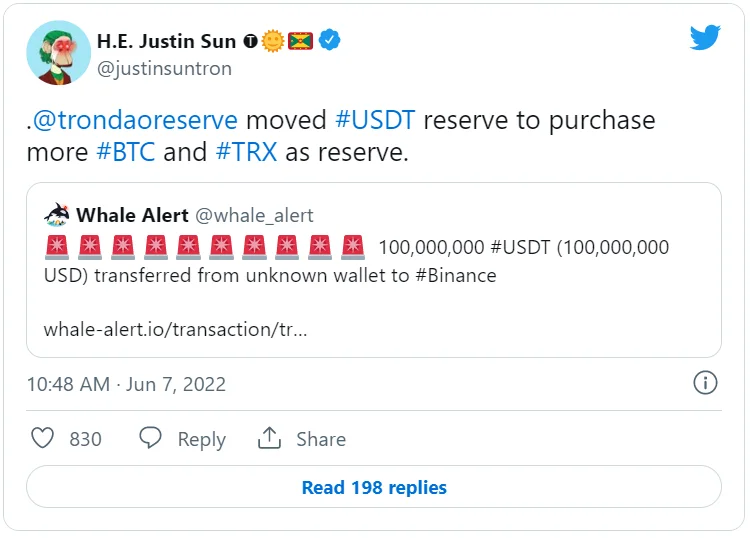Like the tweet with heart icon

(42, 439)
